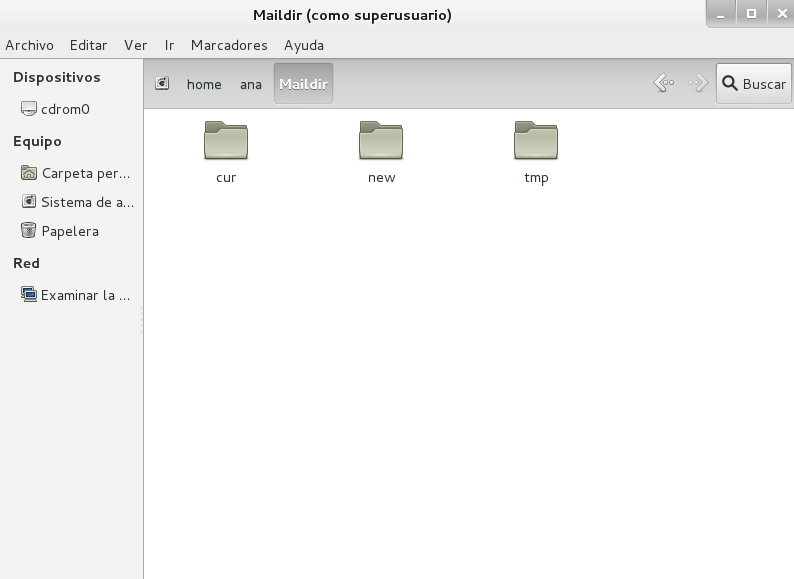Open the Ver menu
The image size is (794, 579).
click(x=136, y=45)
